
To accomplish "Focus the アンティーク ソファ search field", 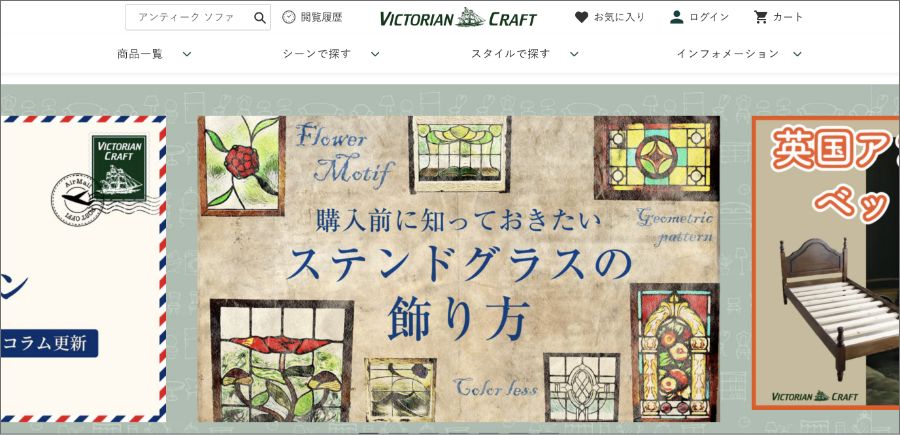I will pos(189,17).
